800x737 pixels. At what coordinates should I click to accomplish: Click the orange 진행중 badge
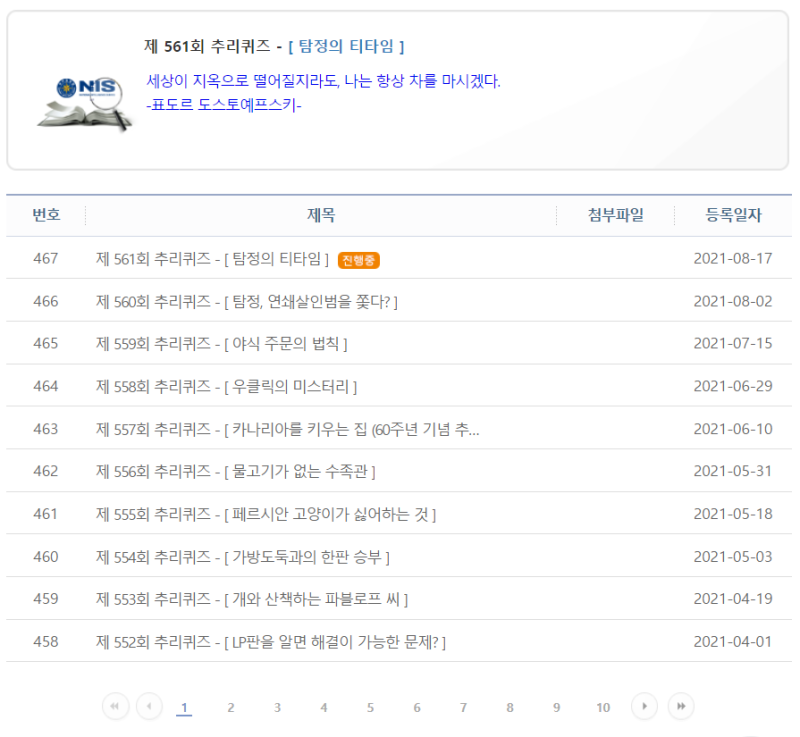pyautogui.click(x=359, y=260)
